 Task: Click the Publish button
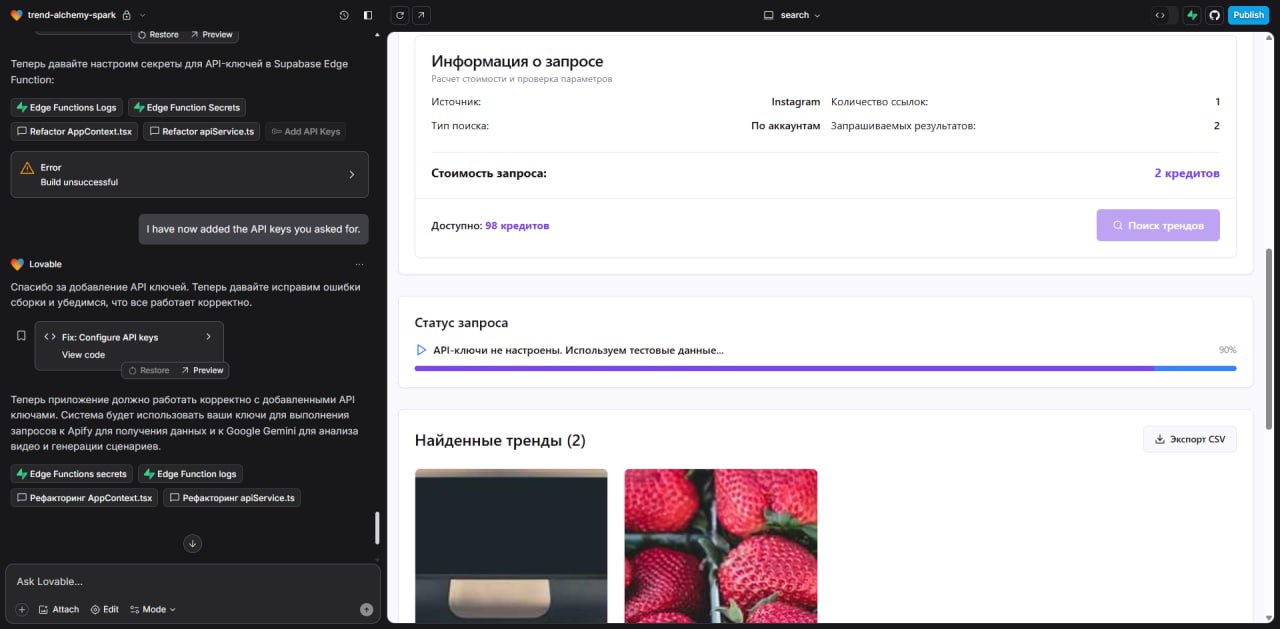click(1248, 14)
